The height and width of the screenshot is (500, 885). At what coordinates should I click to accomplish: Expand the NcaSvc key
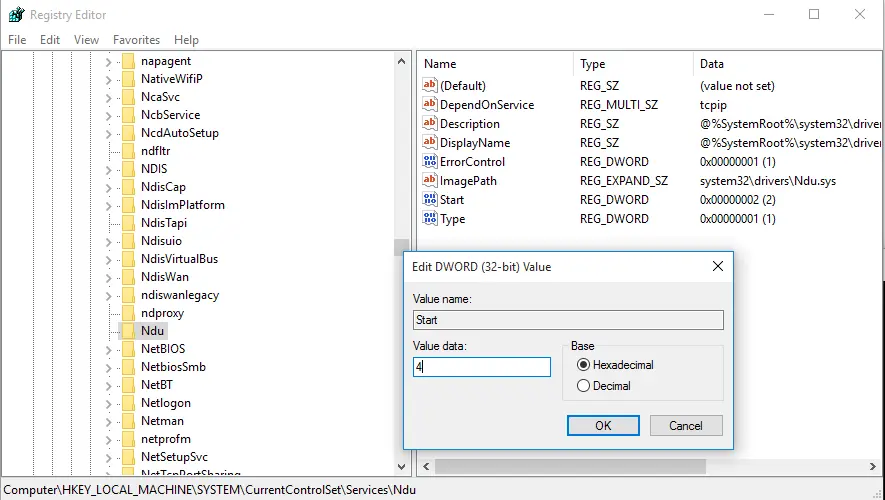(108, 98)
